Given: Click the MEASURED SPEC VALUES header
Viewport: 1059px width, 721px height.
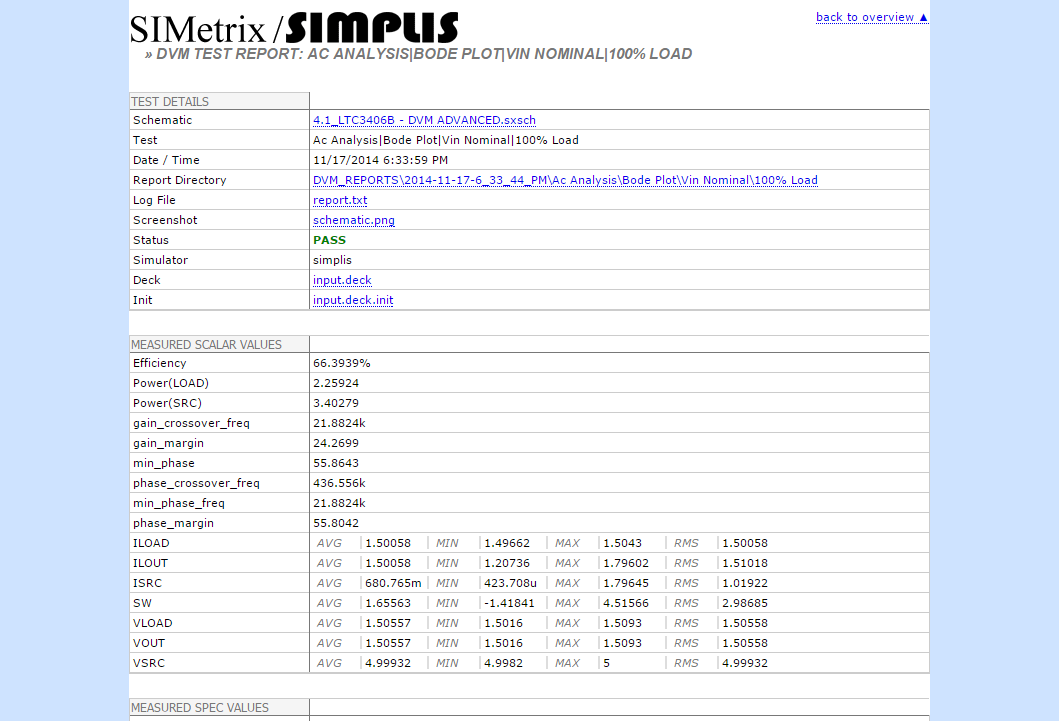Looking at the screenshot, I should coord(200,708).
